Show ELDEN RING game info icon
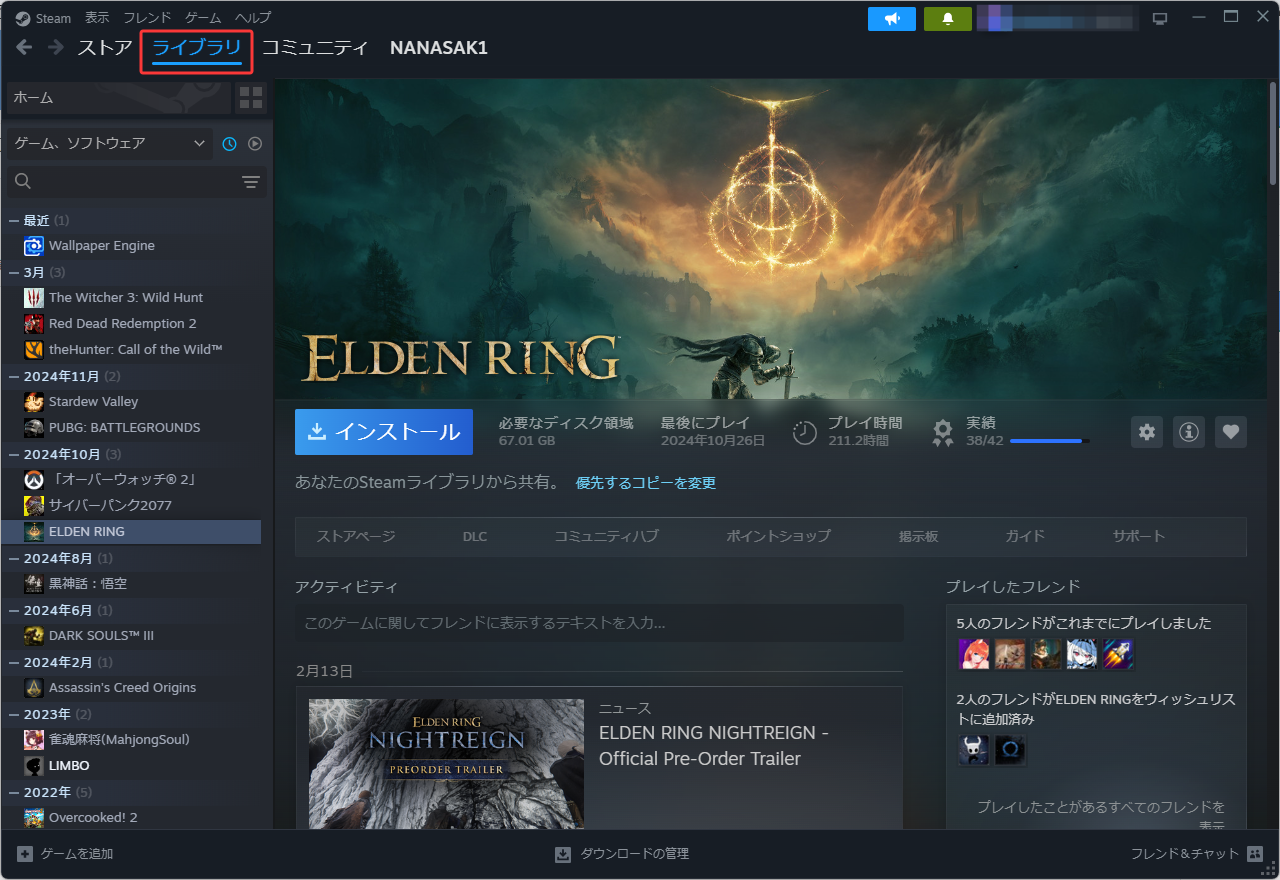 point(1189,432)
